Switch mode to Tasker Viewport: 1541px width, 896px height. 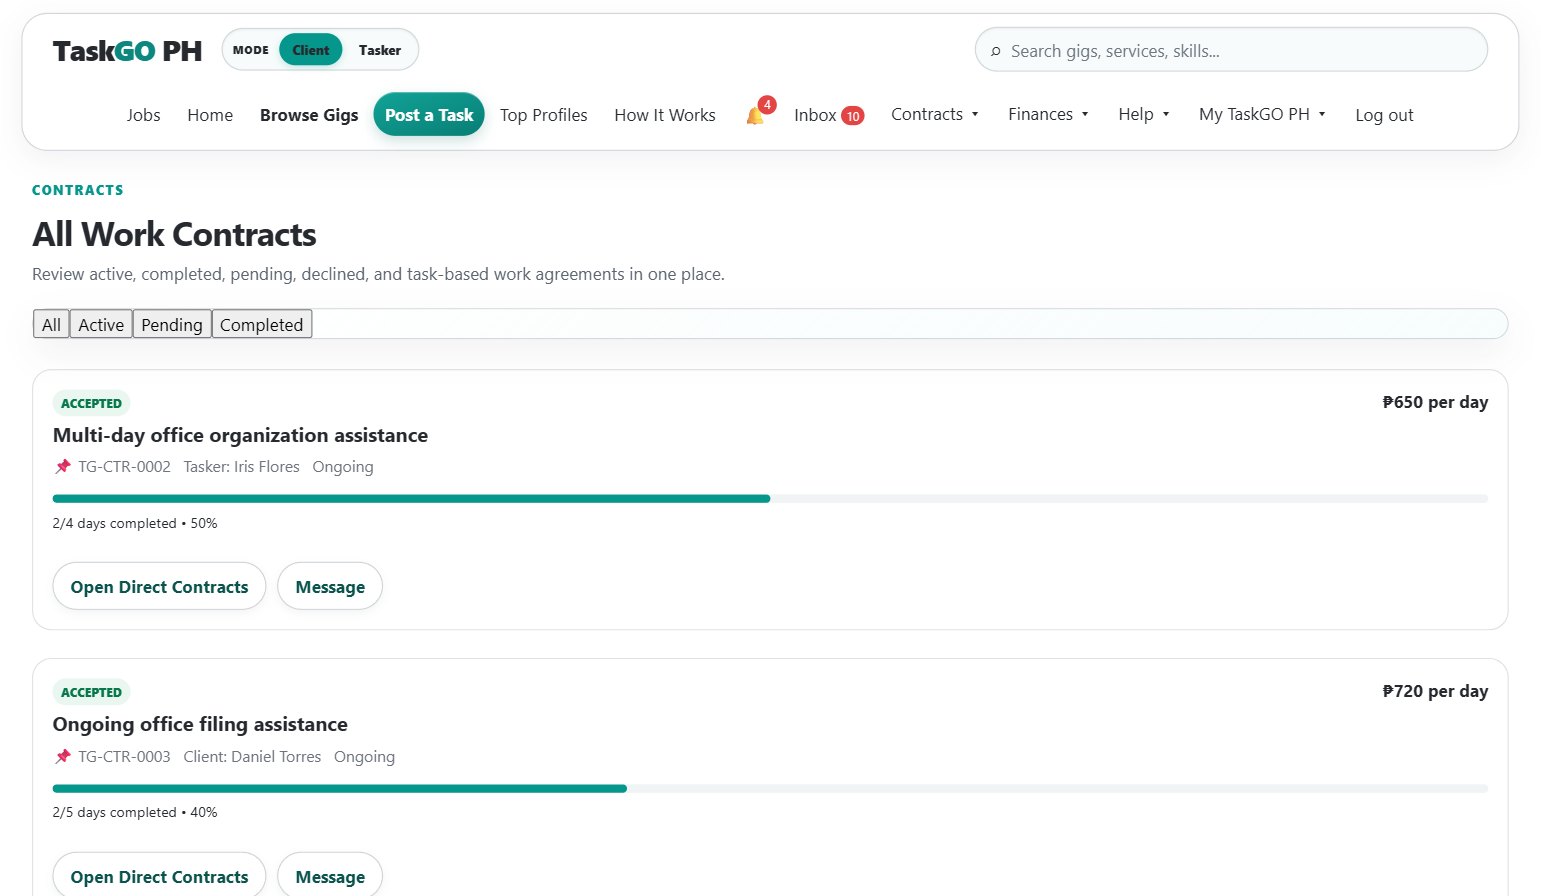coord(380,50)
